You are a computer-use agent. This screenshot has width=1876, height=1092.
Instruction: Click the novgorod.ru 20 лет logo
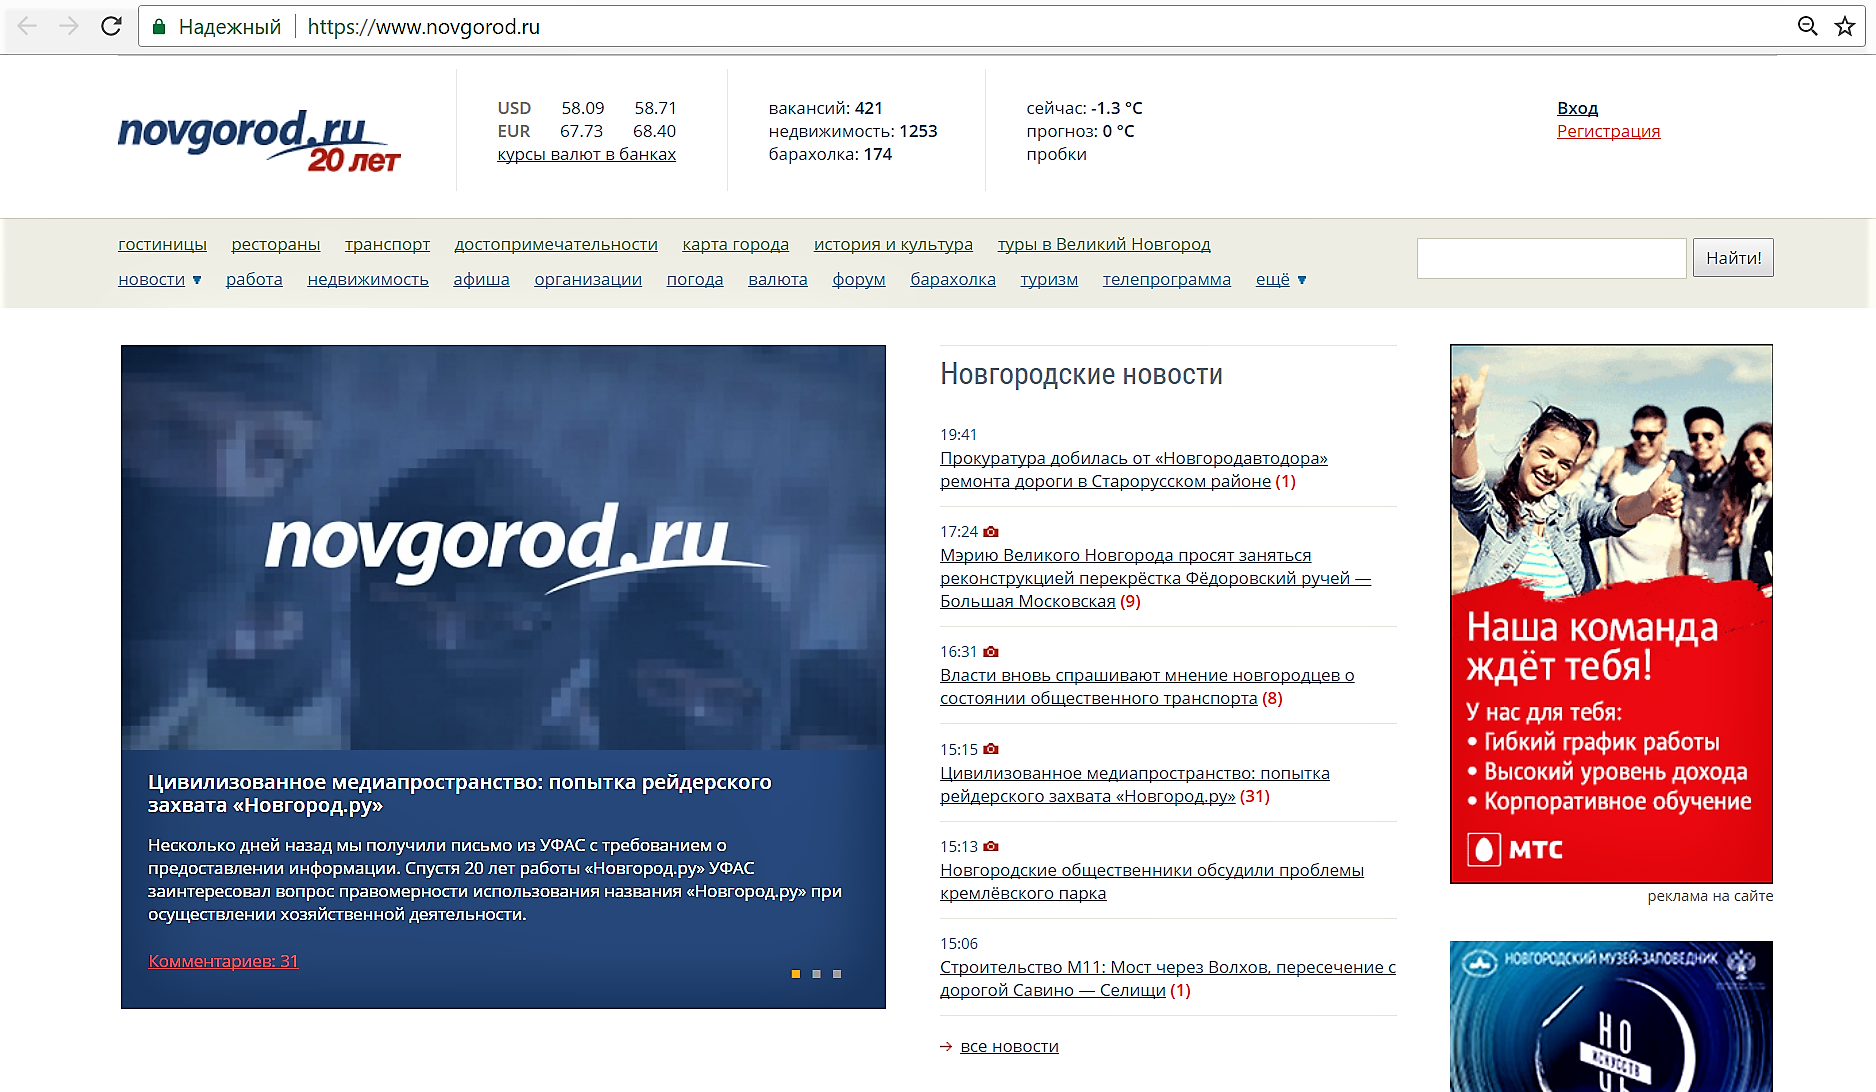click(x=258, y=140)
